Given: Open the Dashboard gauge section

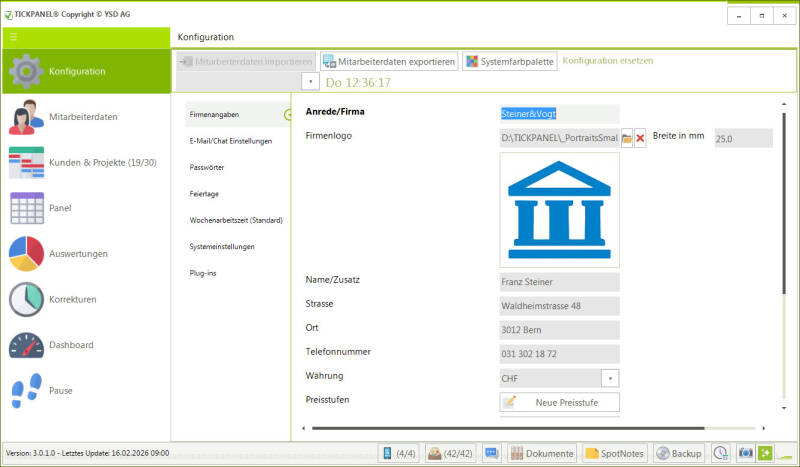Looking at the screenshot, I should point(86,345).
